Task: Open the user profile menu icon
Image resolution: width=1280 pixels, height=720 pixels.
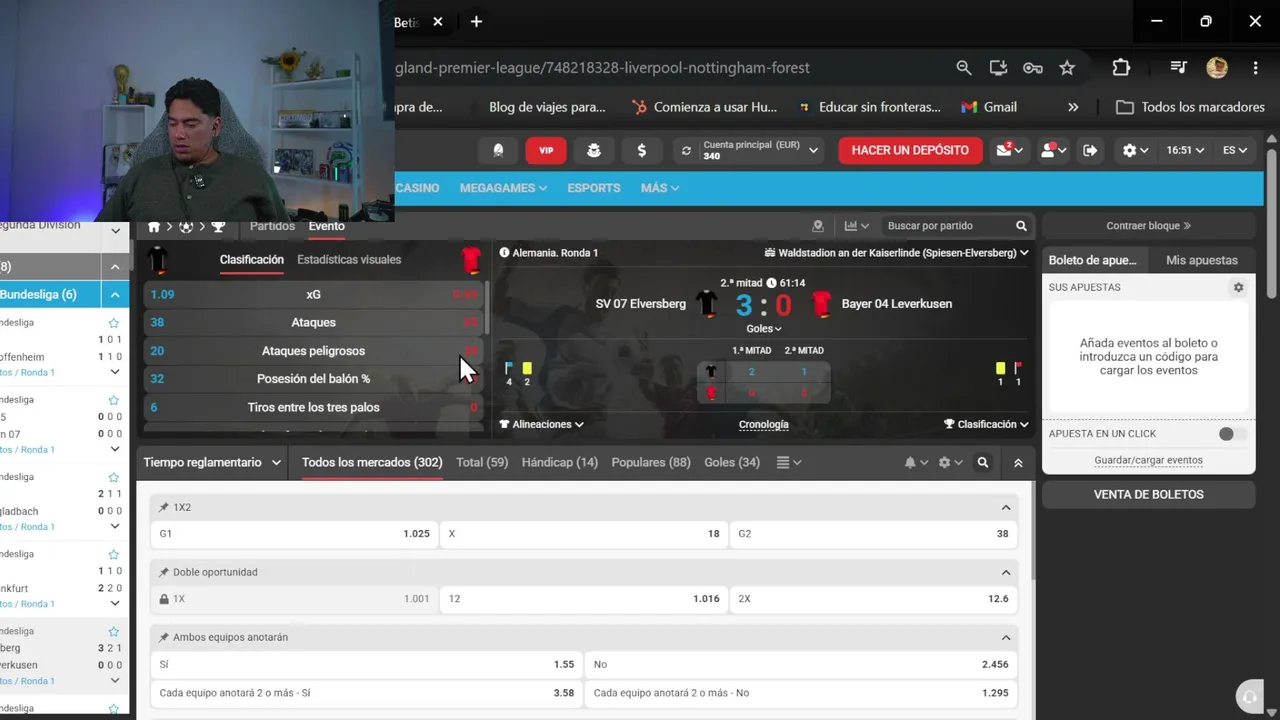Action: [1054, 150]
